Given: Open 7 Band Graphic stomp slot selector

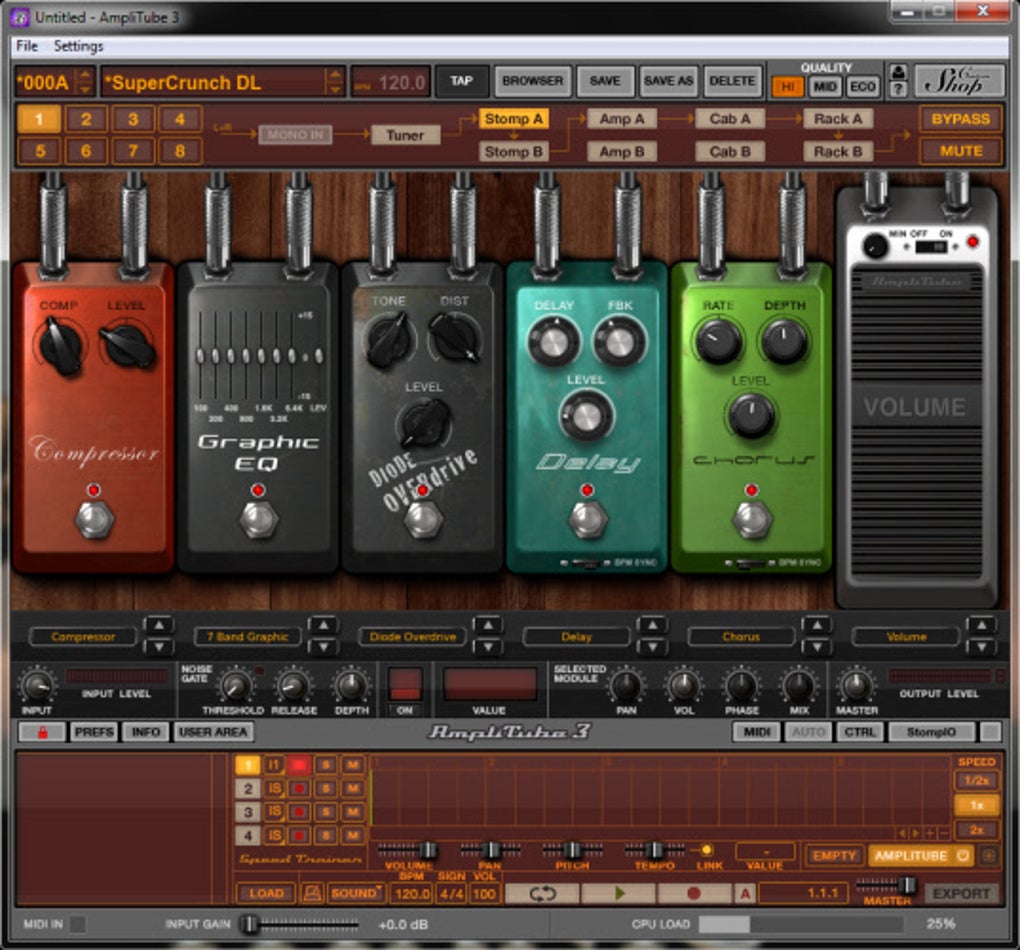Looking at the screenshot, I should [x=248, y=636].
